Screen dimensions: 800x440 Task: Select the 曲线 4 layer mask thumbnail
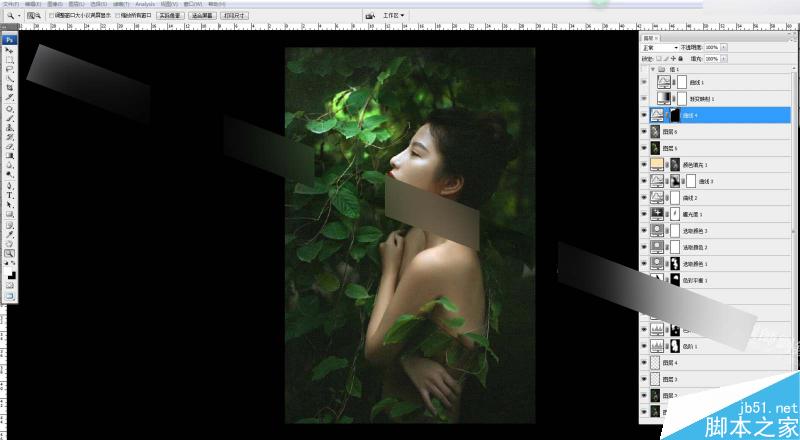coord(674,115)
